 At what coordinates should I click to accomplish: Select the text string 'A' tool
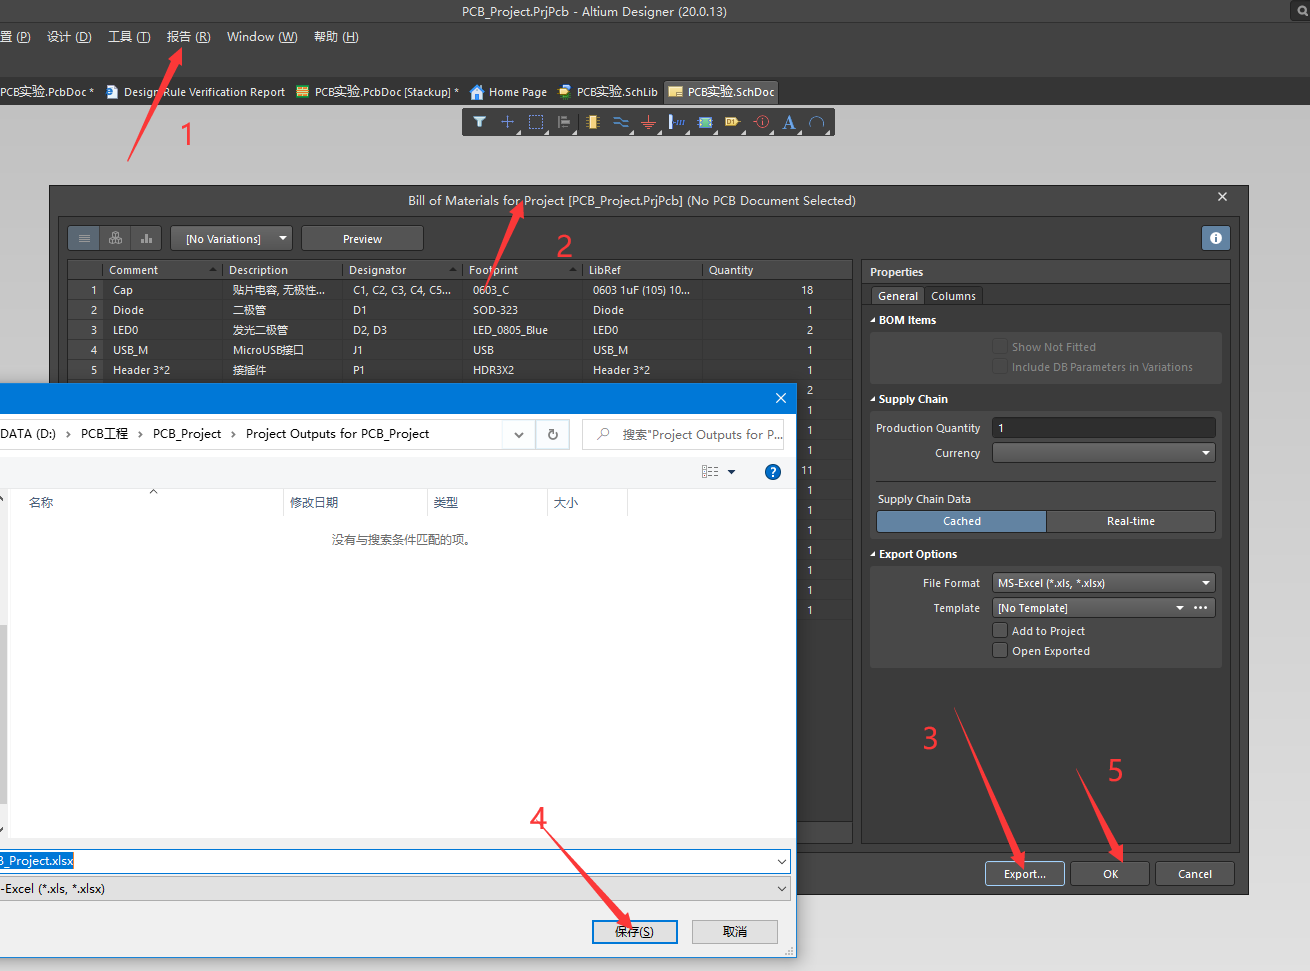[789, 122]
